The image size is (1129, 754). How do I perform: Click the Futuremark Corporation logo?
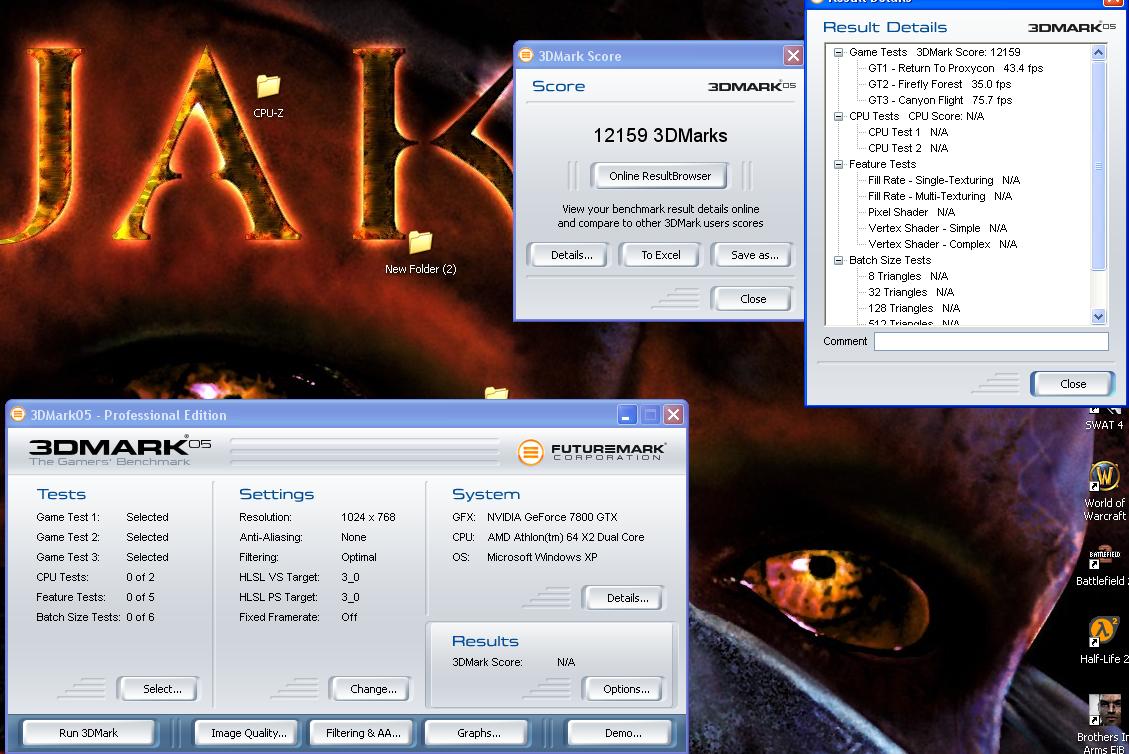click(591, 452)
